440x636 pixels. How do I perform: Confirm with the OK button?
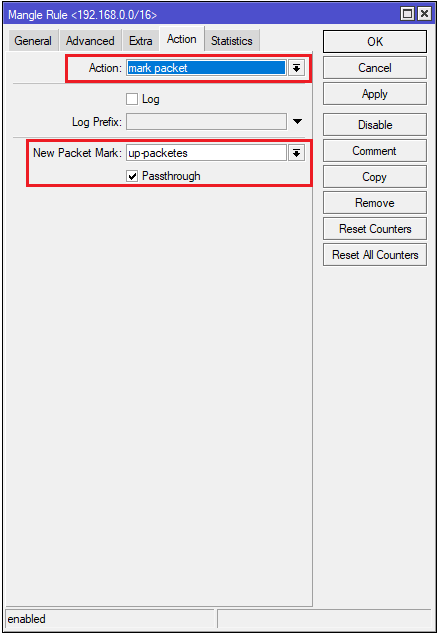(375, 41)
